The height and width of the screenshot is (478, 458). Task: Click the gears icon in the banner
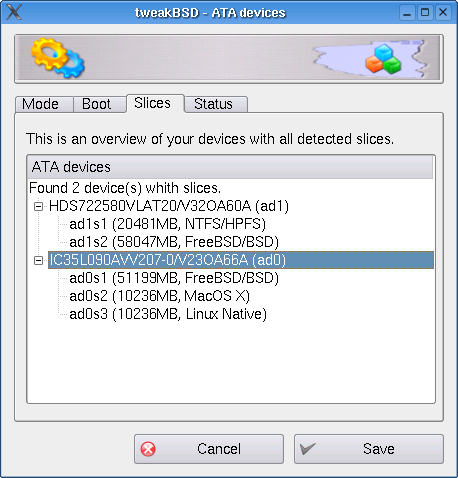coord(58,58)
